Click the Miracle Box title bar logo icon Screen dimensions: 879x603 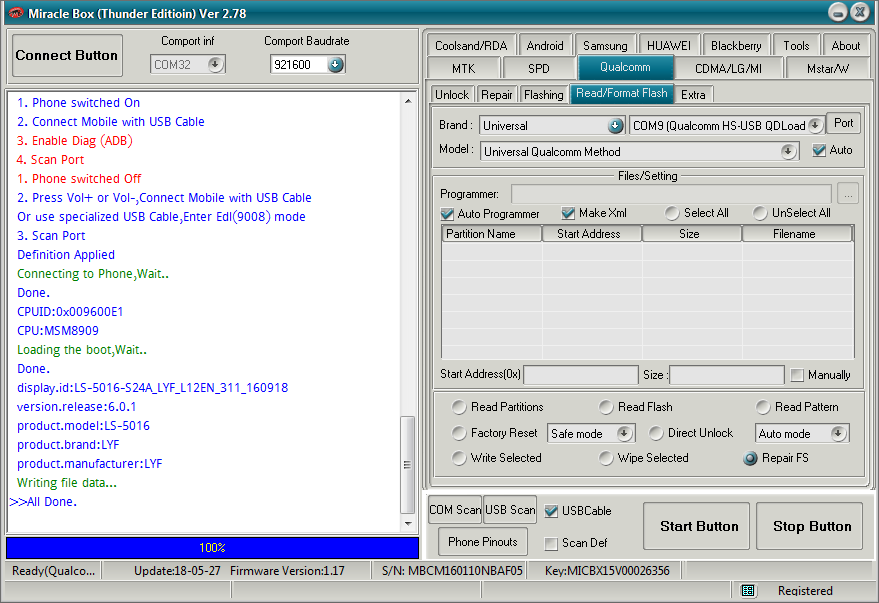(16, 13)
